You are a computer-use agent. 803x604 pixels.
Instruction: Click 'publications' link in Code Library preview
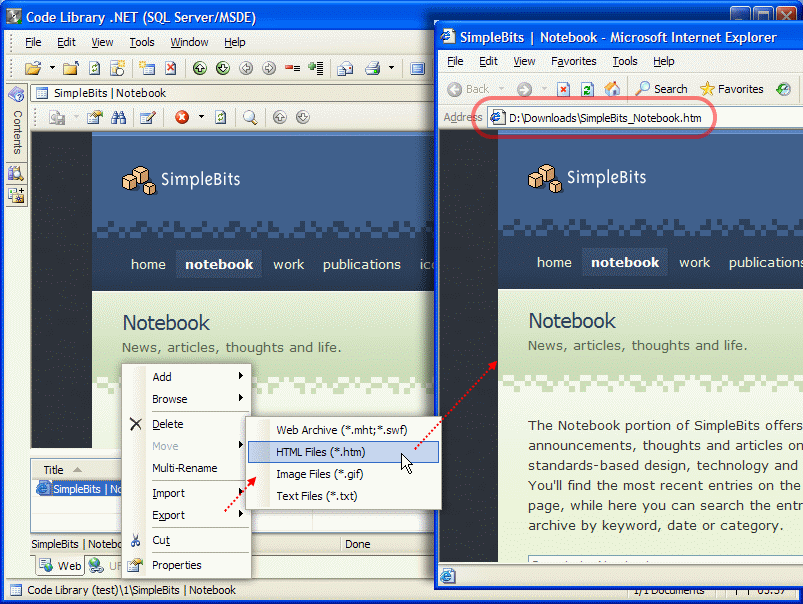pos(362,264)
